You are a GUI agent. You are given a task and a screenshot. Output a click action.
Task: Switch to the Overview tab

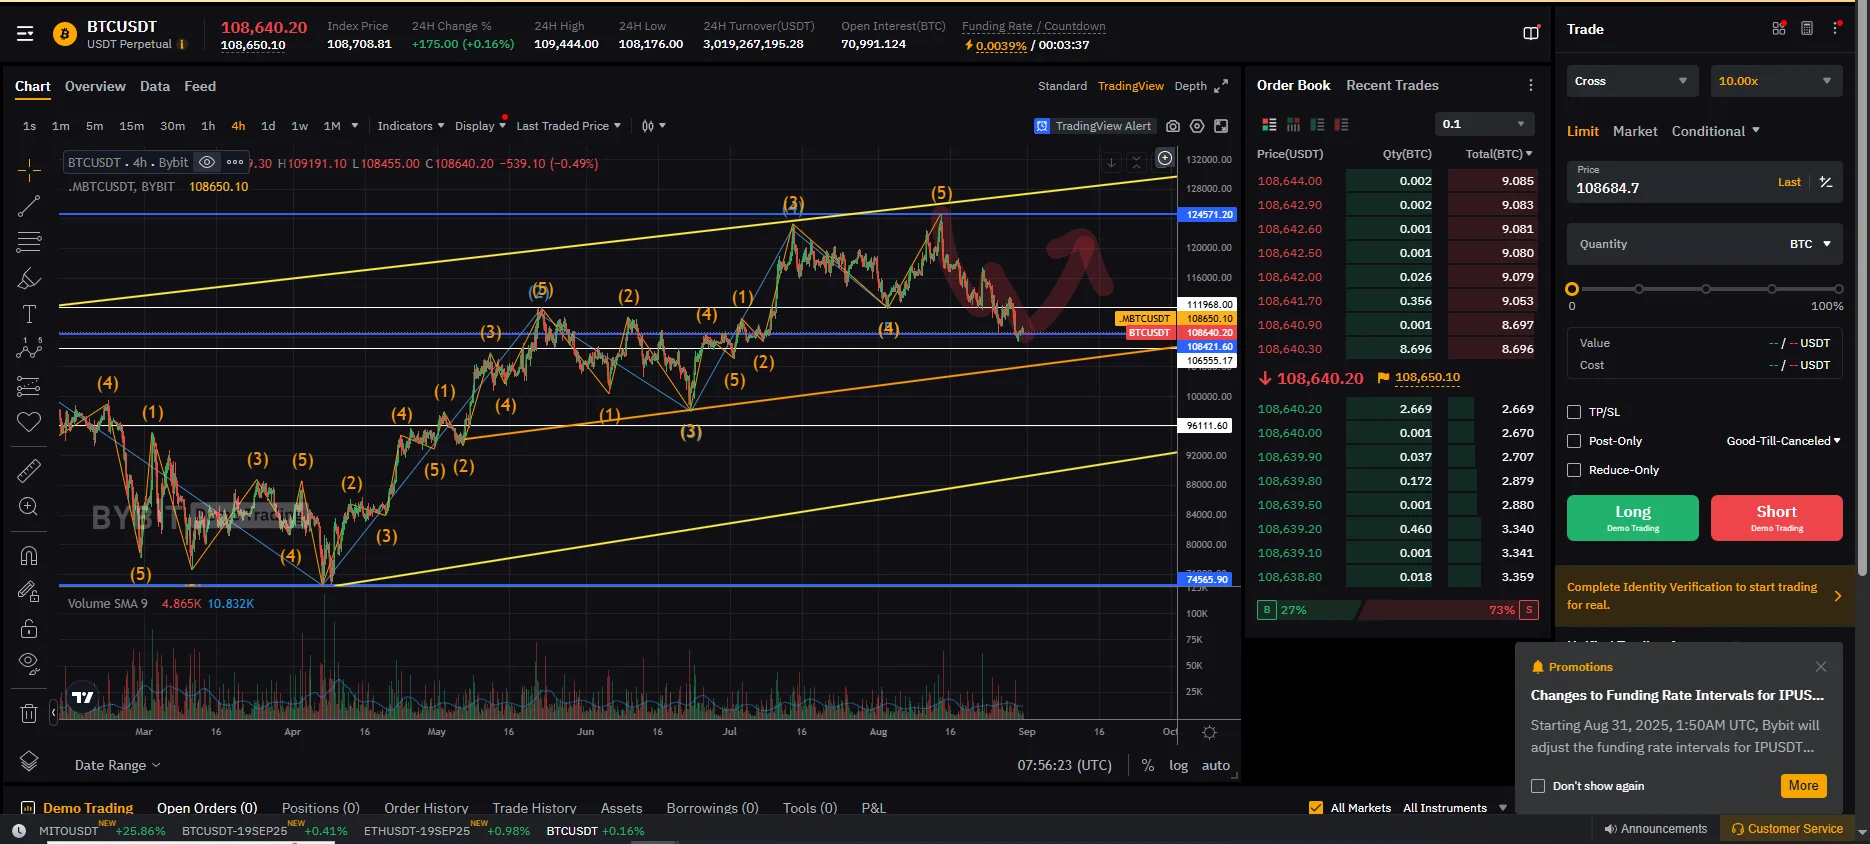pos(95,86)
